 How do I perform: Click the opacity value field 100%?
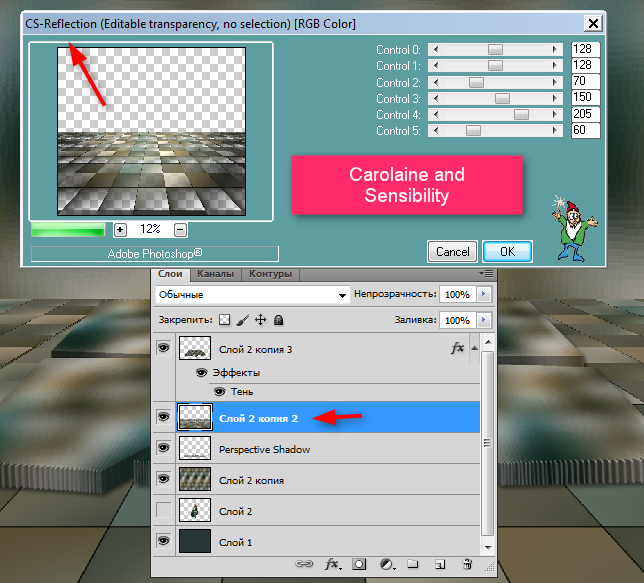tap(458, 295)
